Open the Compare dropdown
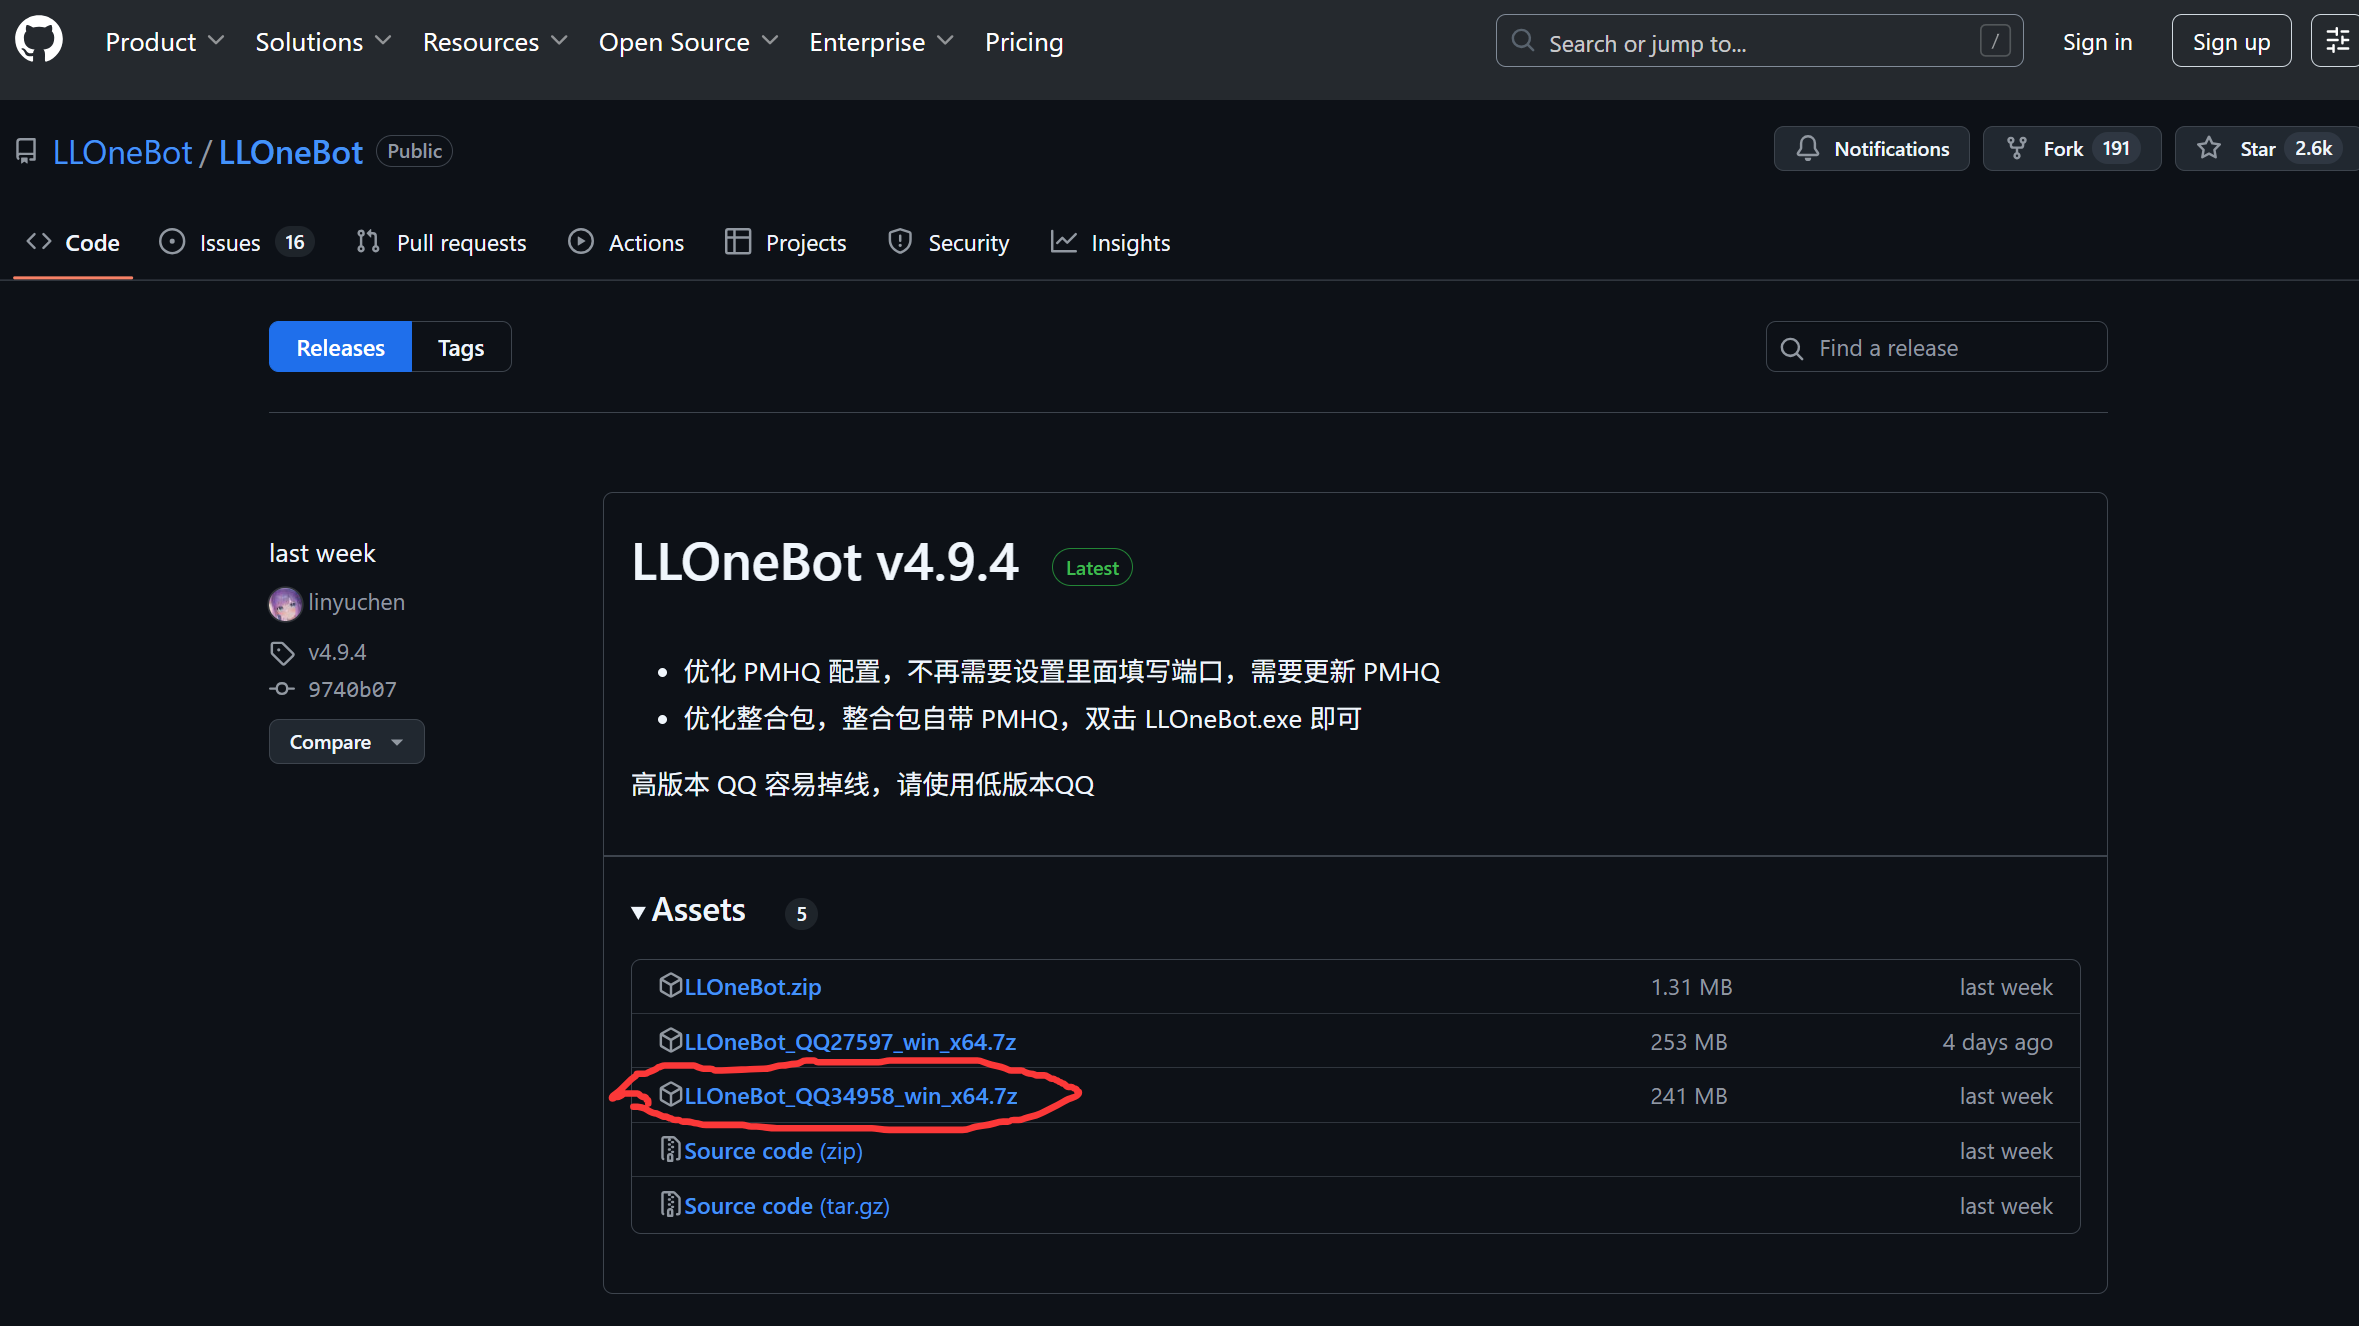 (x=347, y=741)
